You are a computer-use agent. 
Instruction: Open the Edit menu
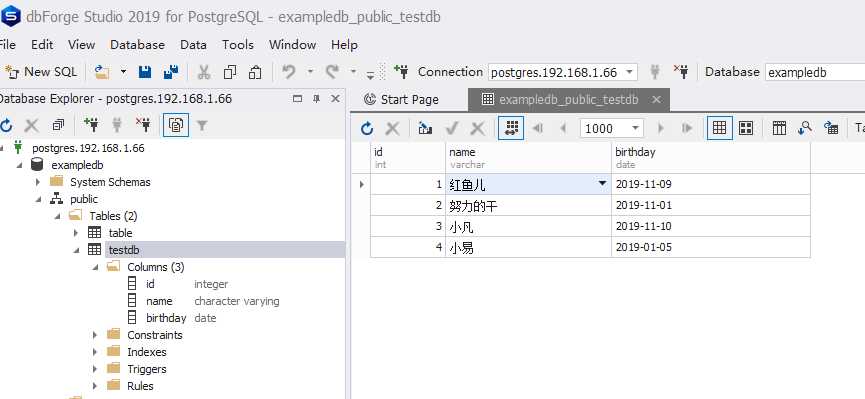pos(42,45)
